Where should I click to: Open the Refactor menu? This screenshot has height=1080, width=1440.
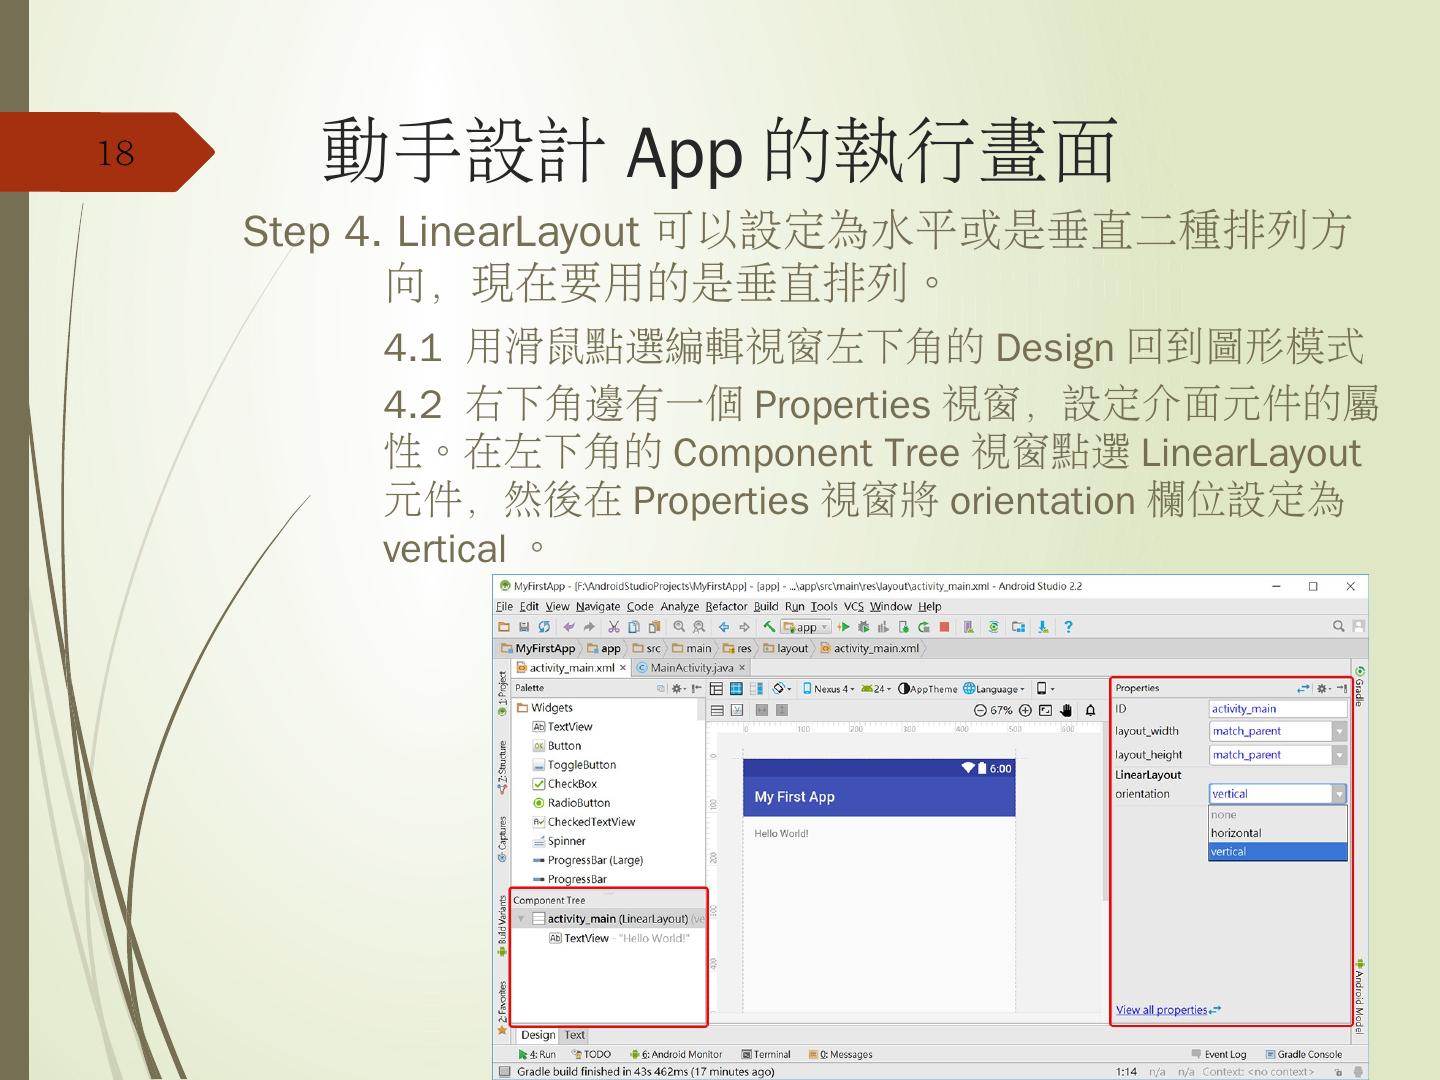point(726,606)
